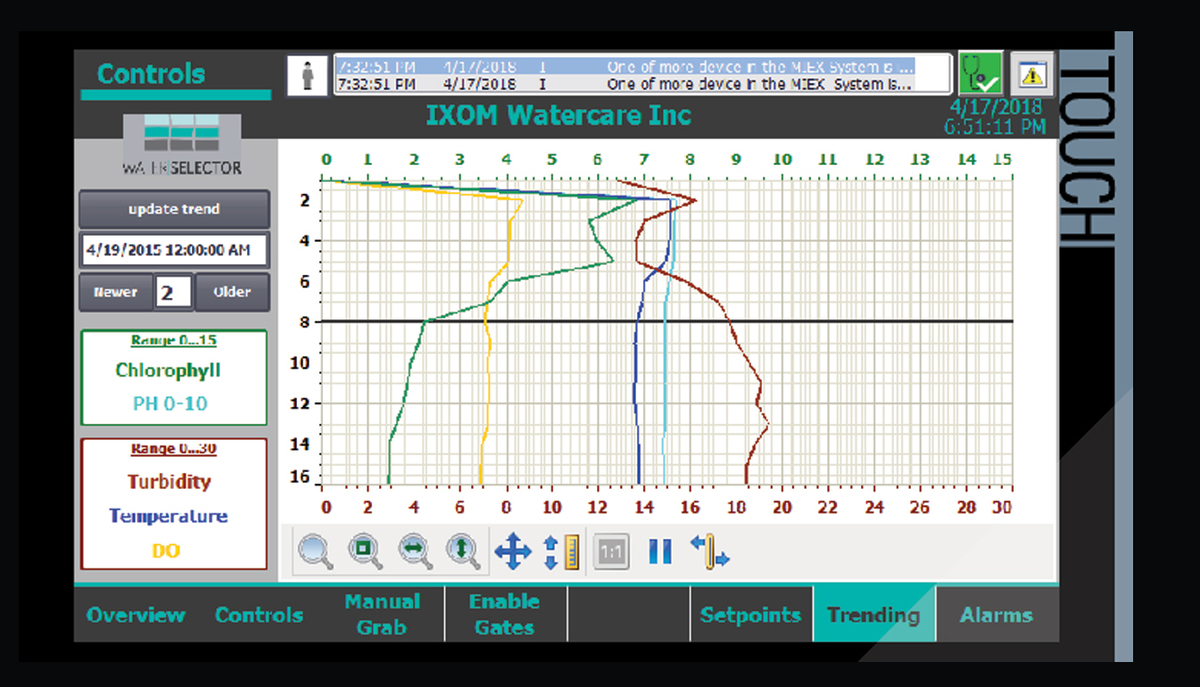Screen dimensions: 1200x687
Task: Open the Controls tab in bottom navigation
Action: coord(259,615)
